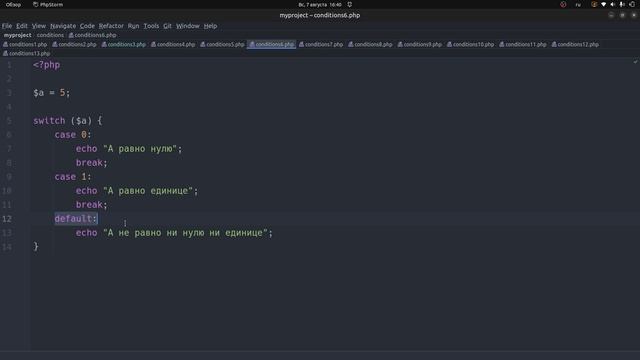Place cursor on the <?php opening tag

[47, 65]
